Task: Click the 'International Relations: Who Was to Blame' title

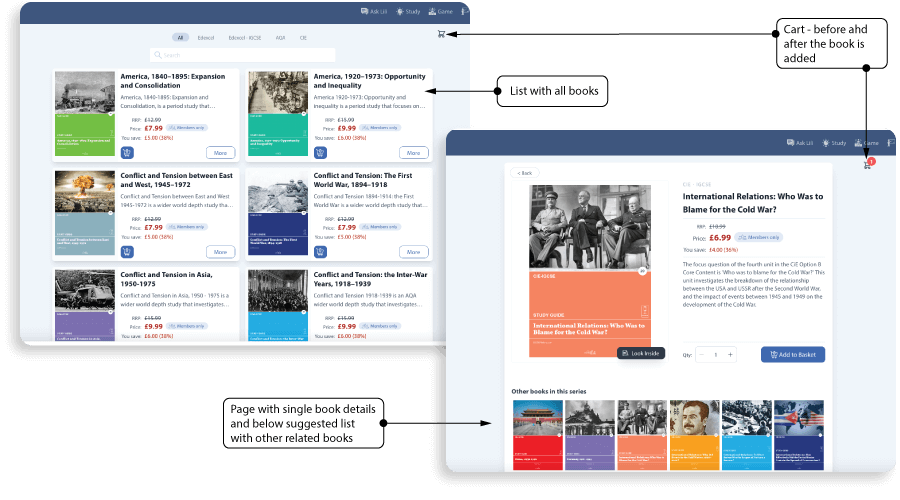Action: 752,203
